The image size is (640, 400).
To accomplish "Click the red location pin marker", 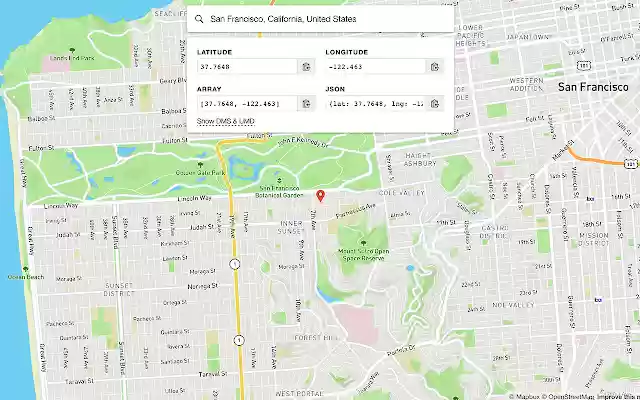I will 321,196.
